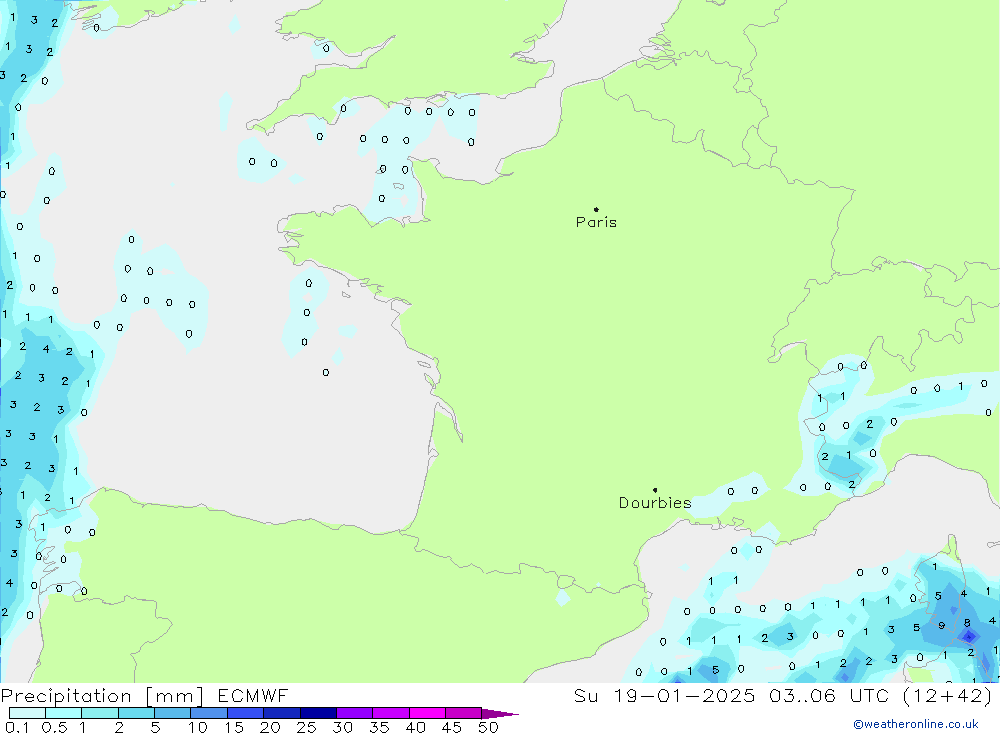This screenshot has width=1000, height=733.
Task: Click the Dourbies city marker dot
Action: [655, 490]
